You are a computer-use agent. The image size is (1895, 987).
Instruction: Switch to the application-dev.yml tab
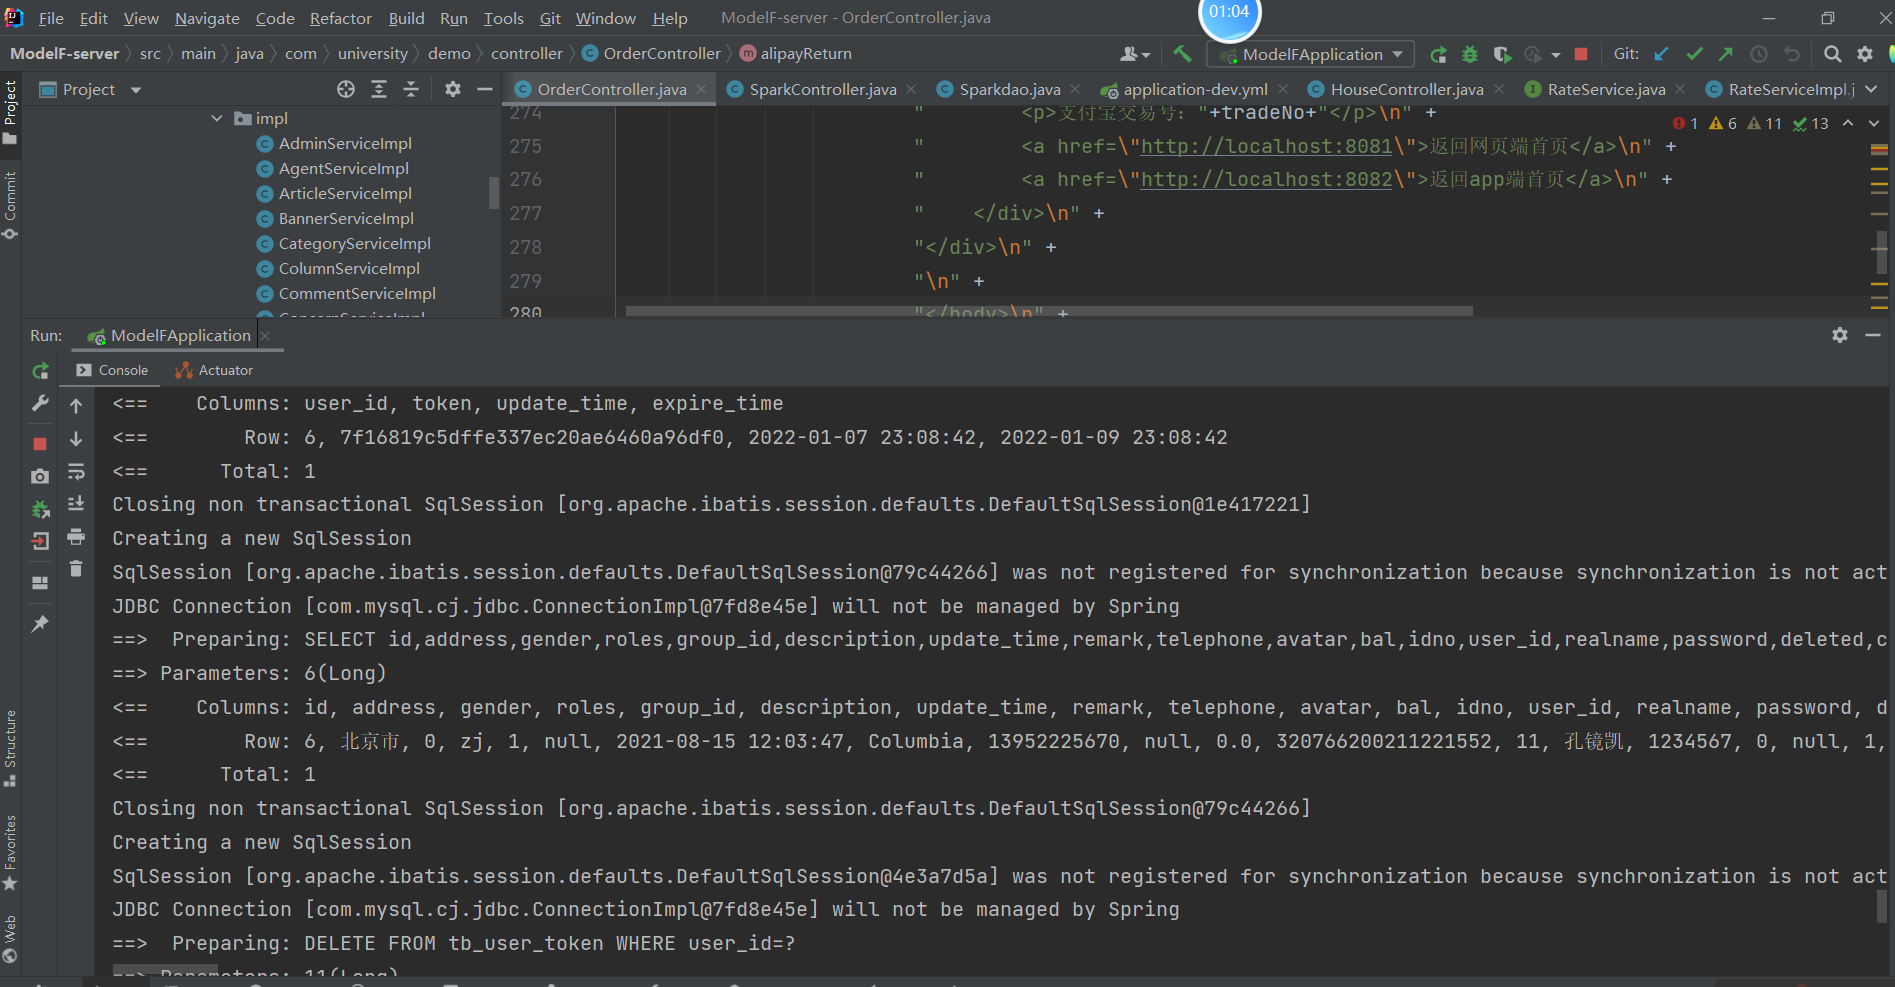coord(1195,89)
